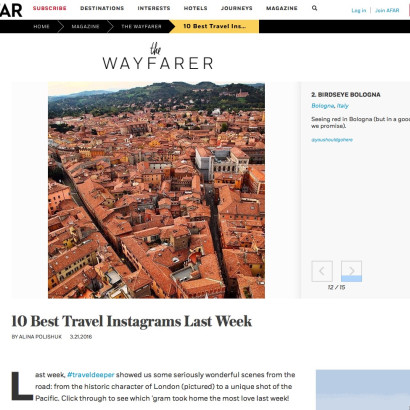Open Journeys in the navigation bar
This screenshot has height=410, width=410.
point(237,8)
